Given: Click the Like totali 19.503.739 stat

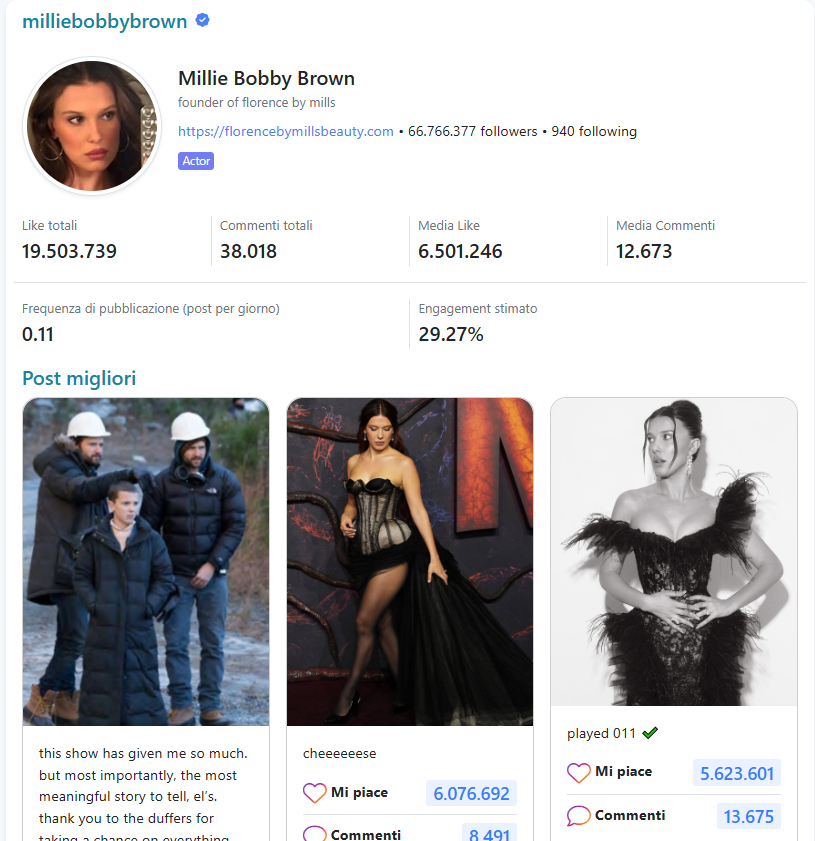Looking at the screenshot, I should (69, 240).
